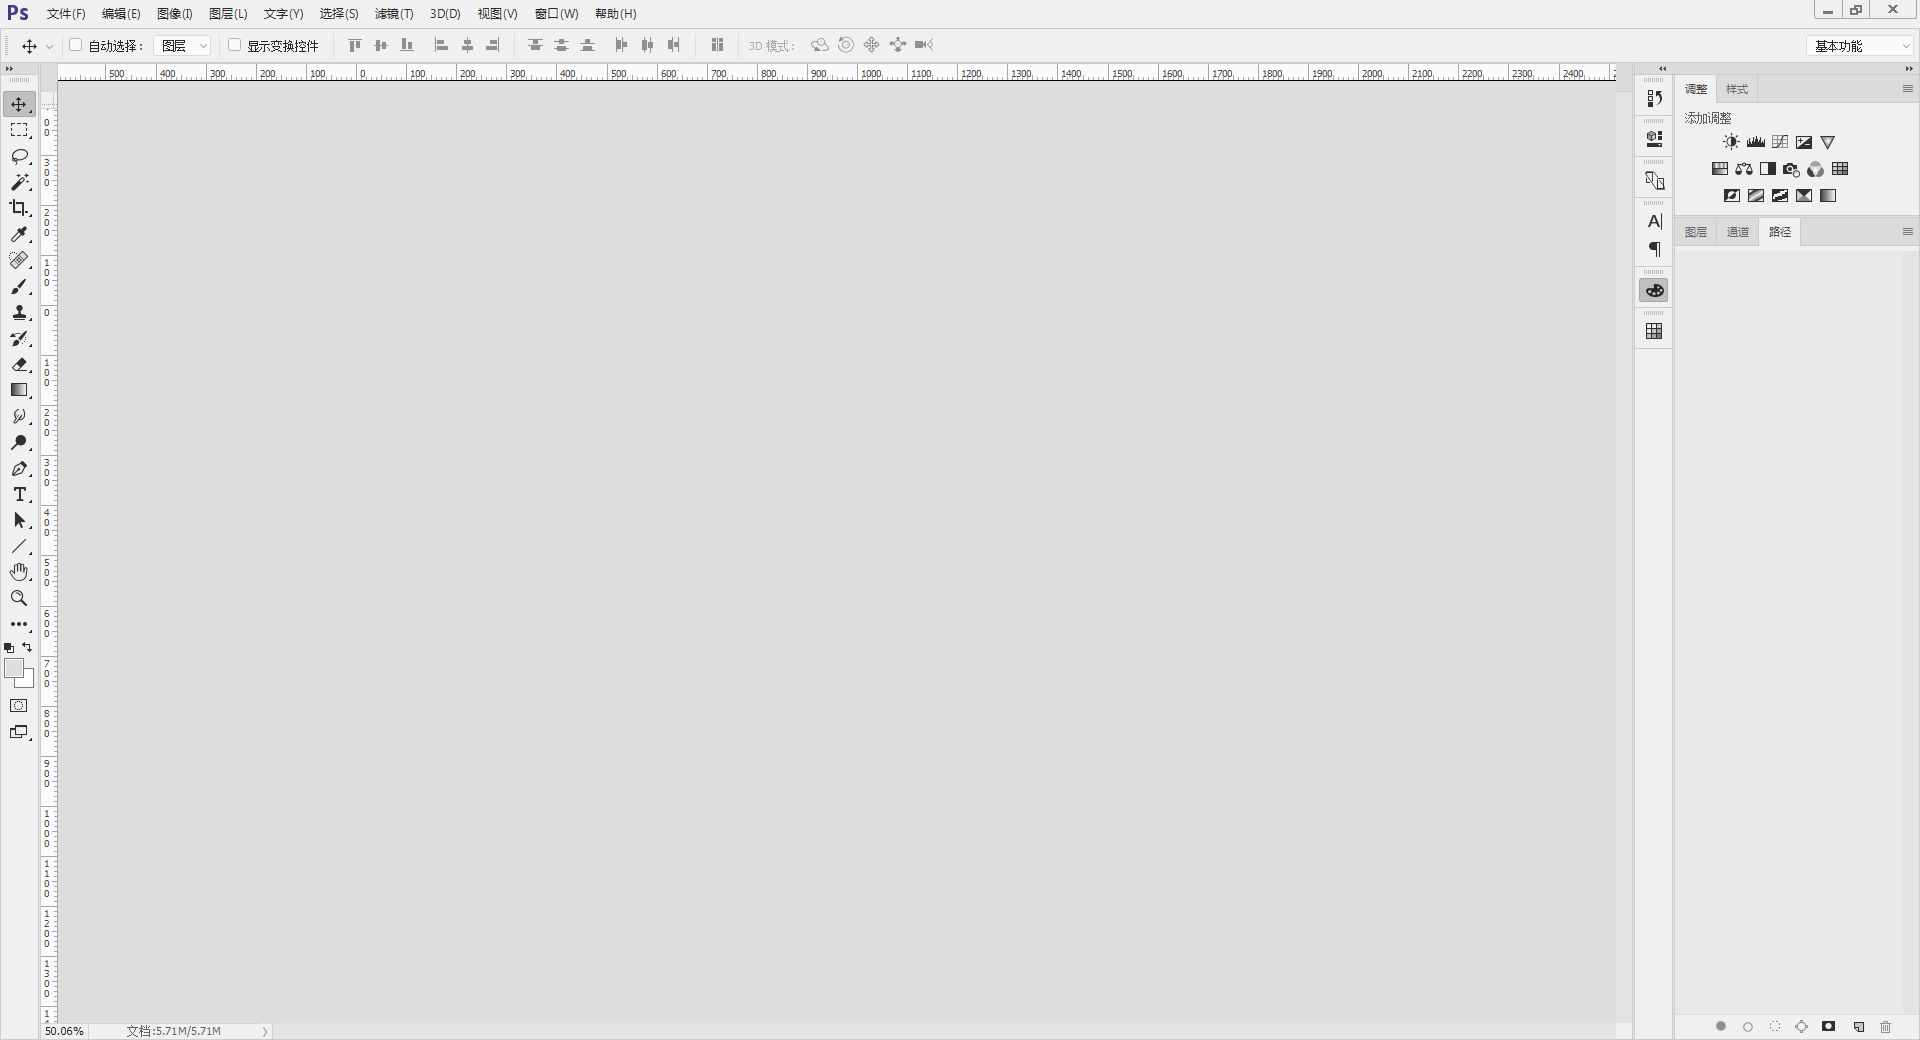Image resolution: width=1920 pixels, height=1040 pixels.
Task: Add a Curves adjustment
Action: tap(1779, 142)
